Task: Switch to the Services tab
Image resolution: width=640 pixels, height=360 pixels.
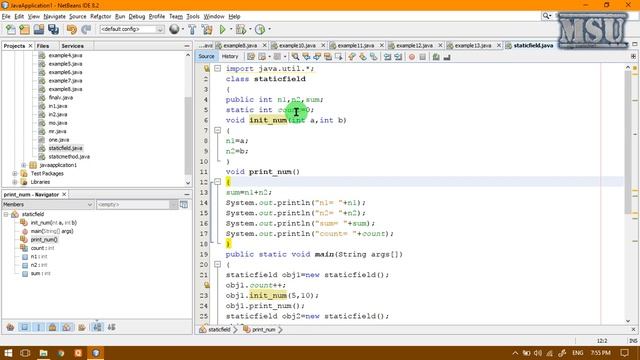Action: pyautogui.click(x=72, y=46)
